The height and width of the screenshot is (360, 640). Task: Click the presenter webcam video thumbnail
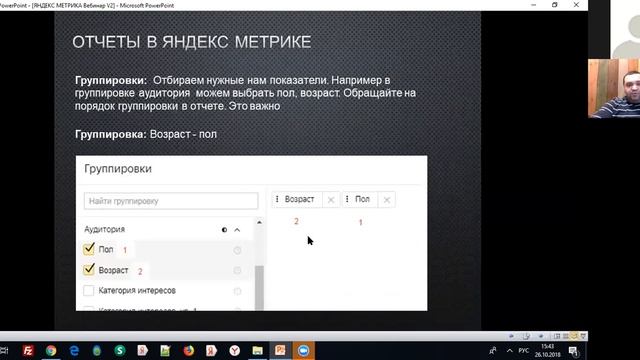coord(614,88)
